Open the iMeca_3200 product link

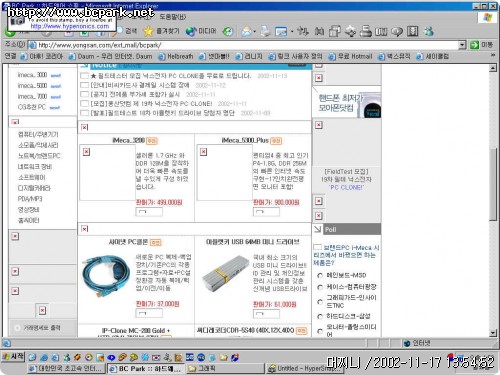pos(129,140)
